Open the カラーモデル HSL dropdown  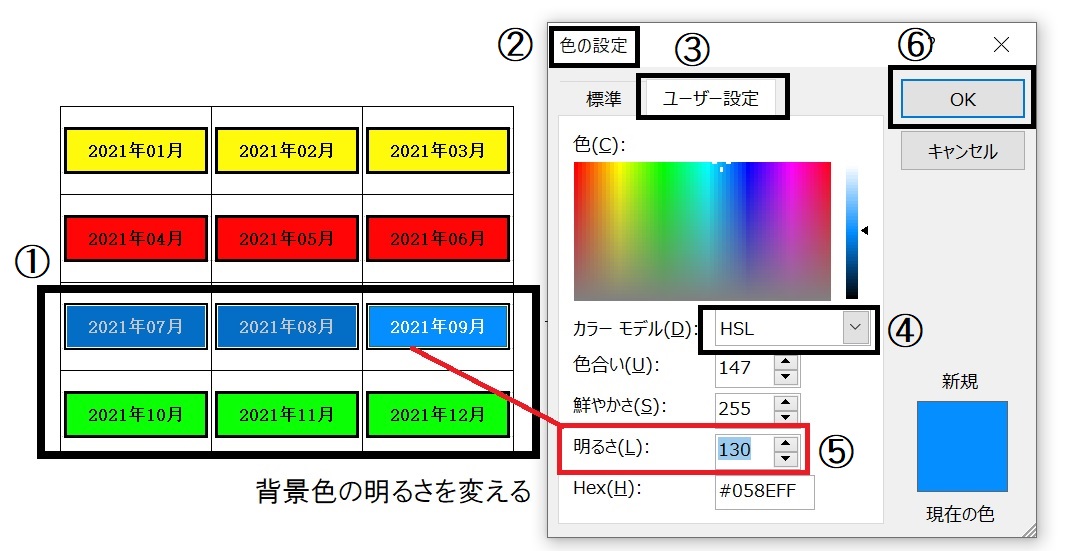855,327
